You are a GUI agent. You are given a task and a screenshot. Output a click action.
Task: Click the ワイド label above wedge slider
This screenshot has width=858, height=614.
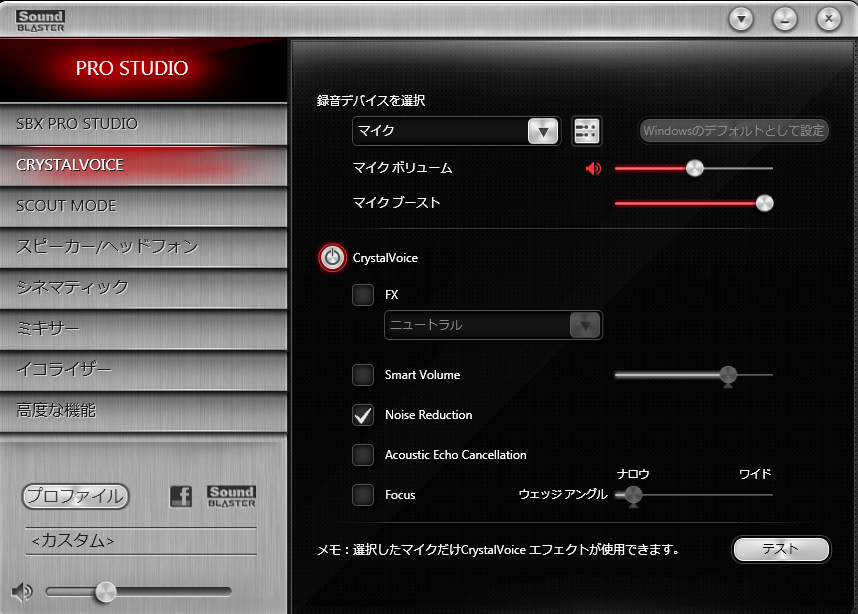[755, 473]
